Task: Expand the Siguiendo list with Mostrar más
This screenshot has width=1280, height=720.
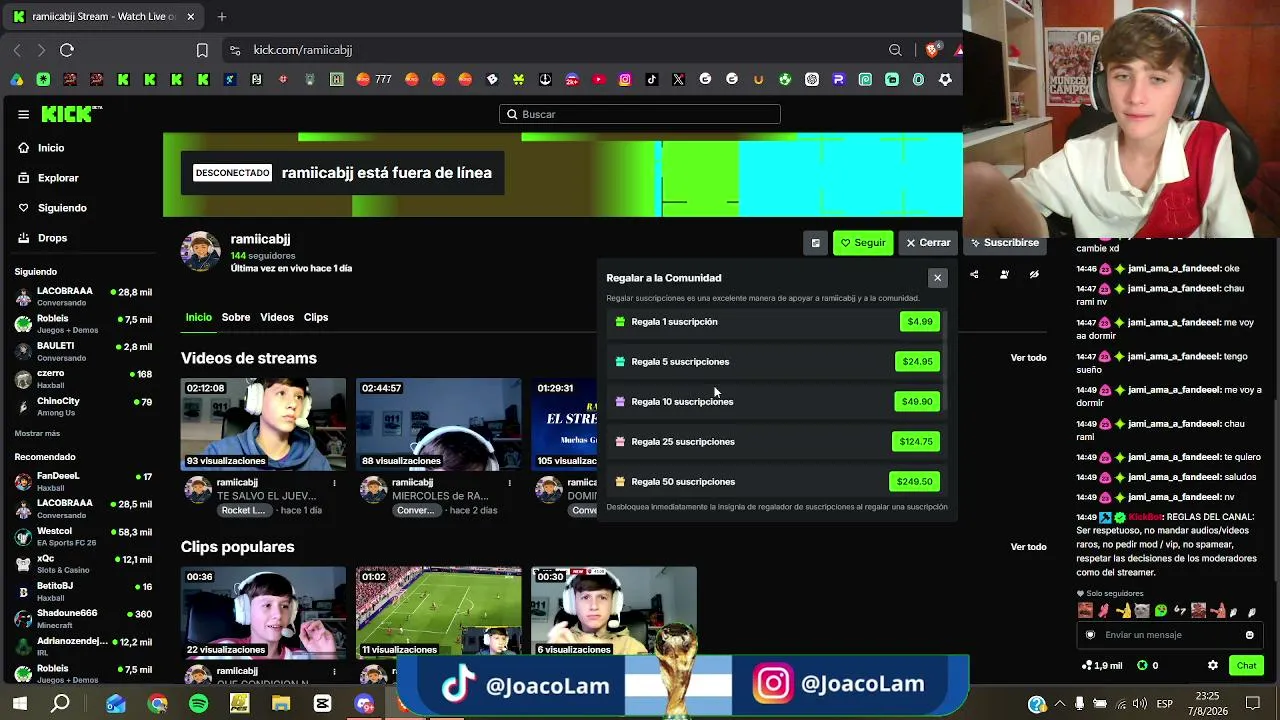Action: [x=37, y=433]
